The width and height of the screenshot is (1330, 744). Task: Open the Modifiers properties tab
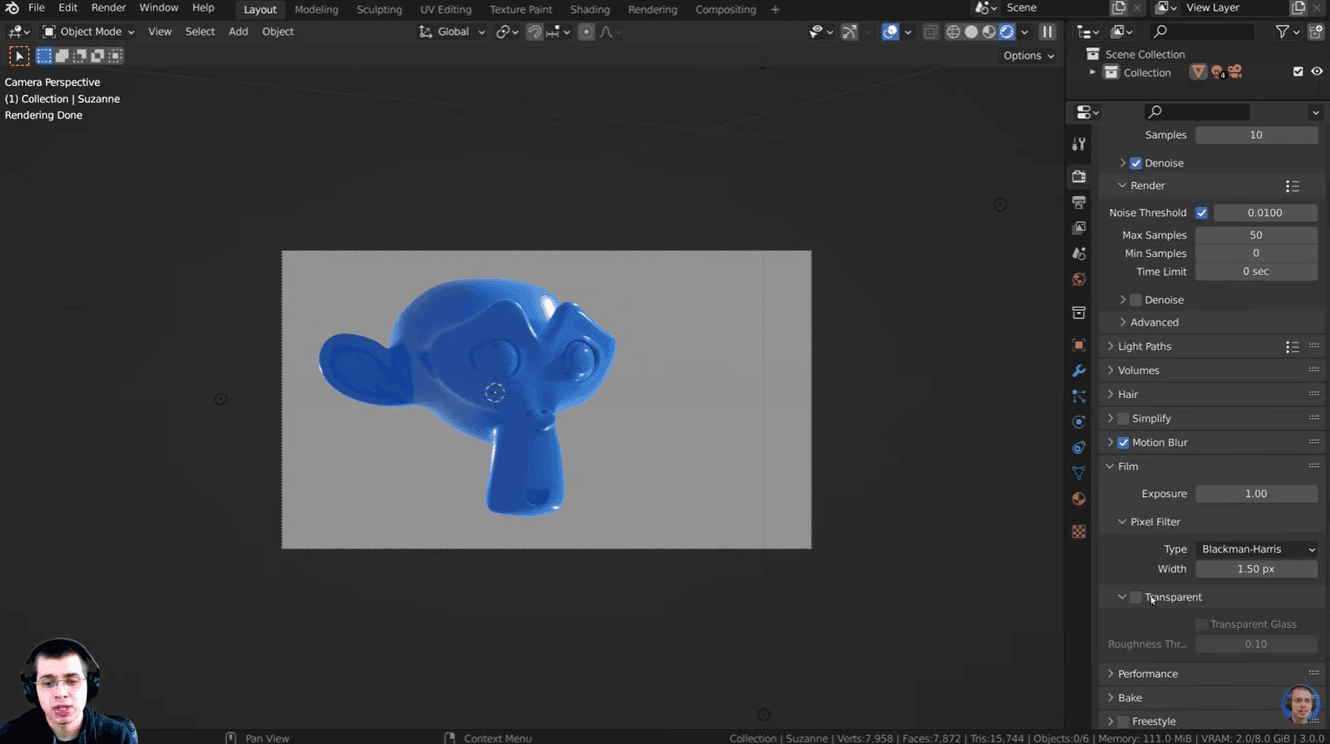(x=1078, y=371)
